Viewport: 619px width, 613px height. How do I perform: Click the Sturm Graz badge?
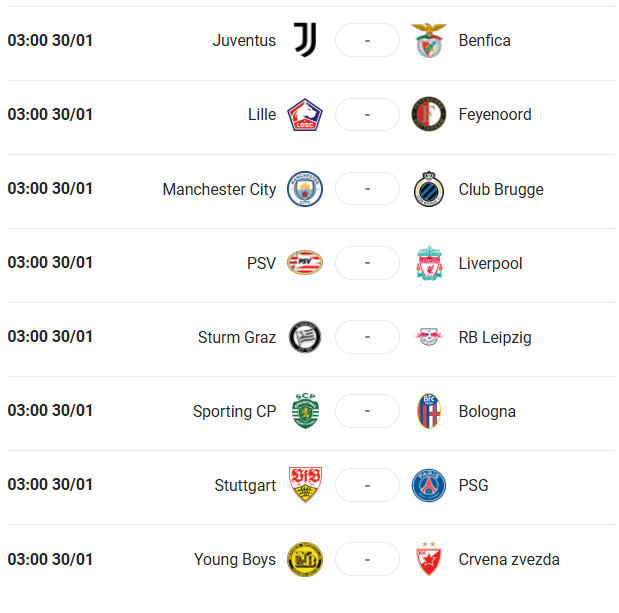tap(305, 337)
